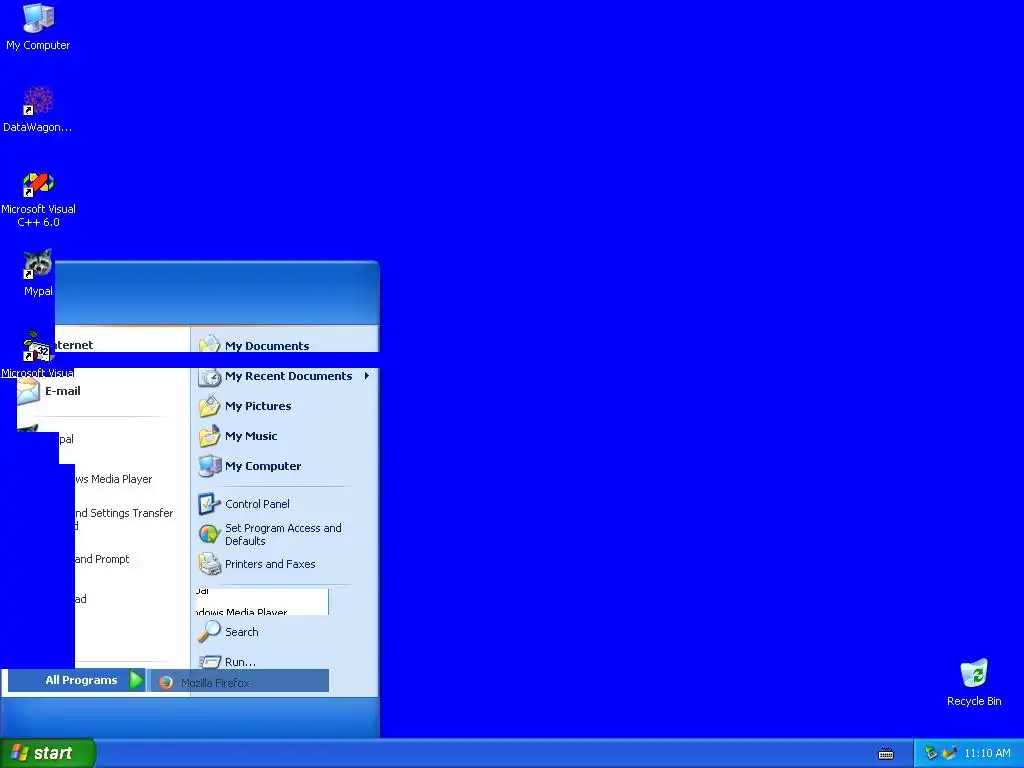Open My Computer desktop icon
1024x768 pixels.
point(38,27)
